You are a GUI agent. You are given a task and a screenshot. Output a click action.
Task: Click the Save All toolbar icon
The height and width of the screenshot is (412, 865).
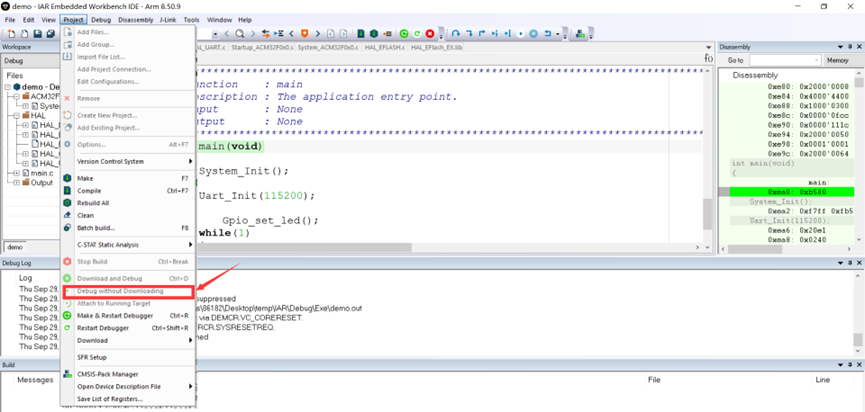coord(50,34)
